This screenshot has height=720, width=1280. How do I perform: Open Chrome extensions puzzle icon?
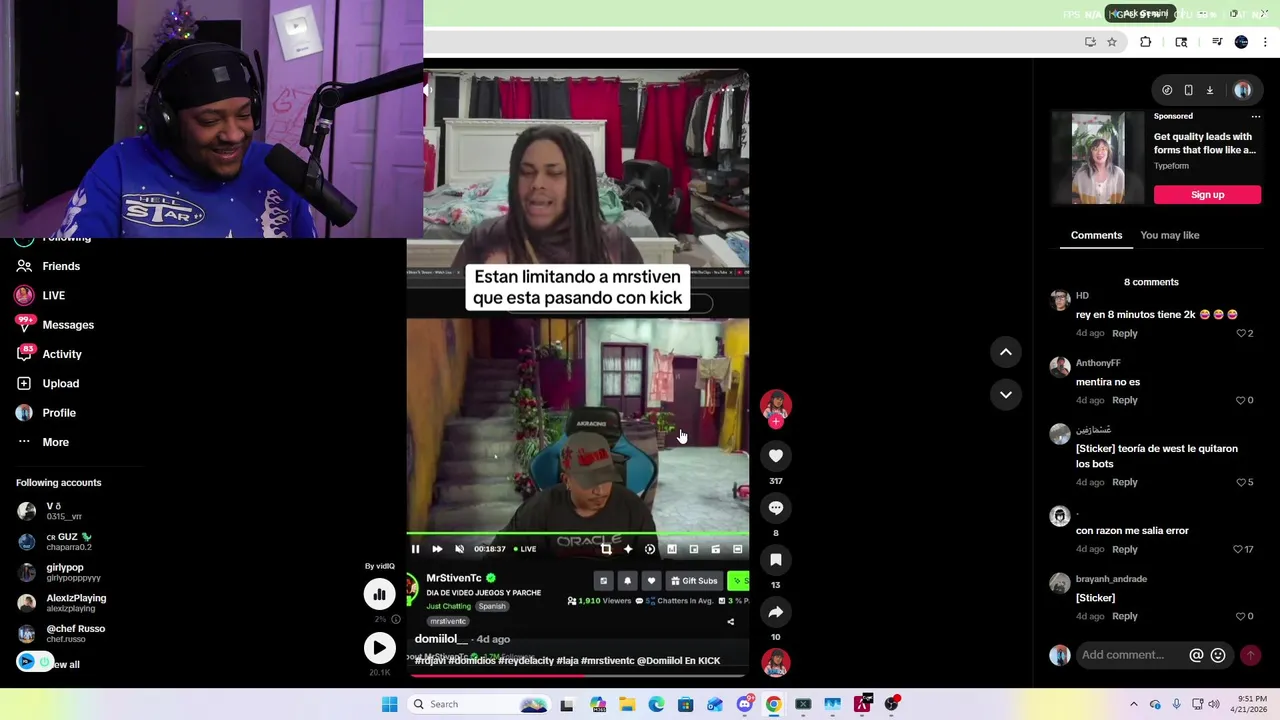pos(1146,42)
